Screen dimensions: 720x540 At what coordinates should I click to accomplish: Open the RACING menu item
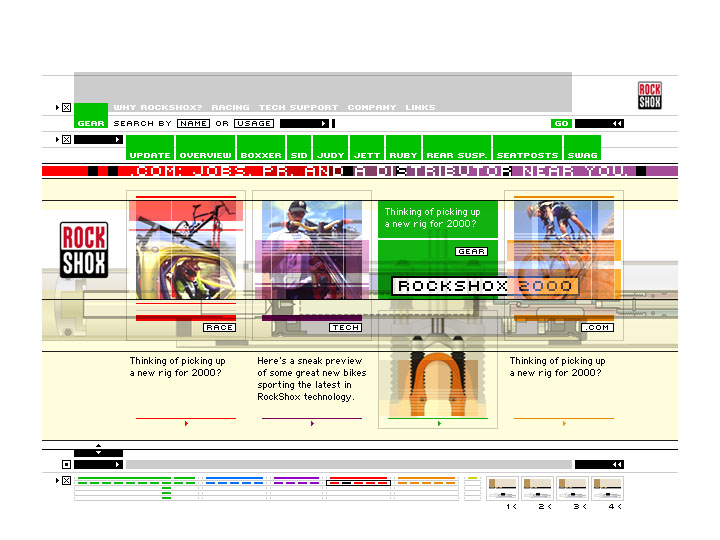[230, 107]
